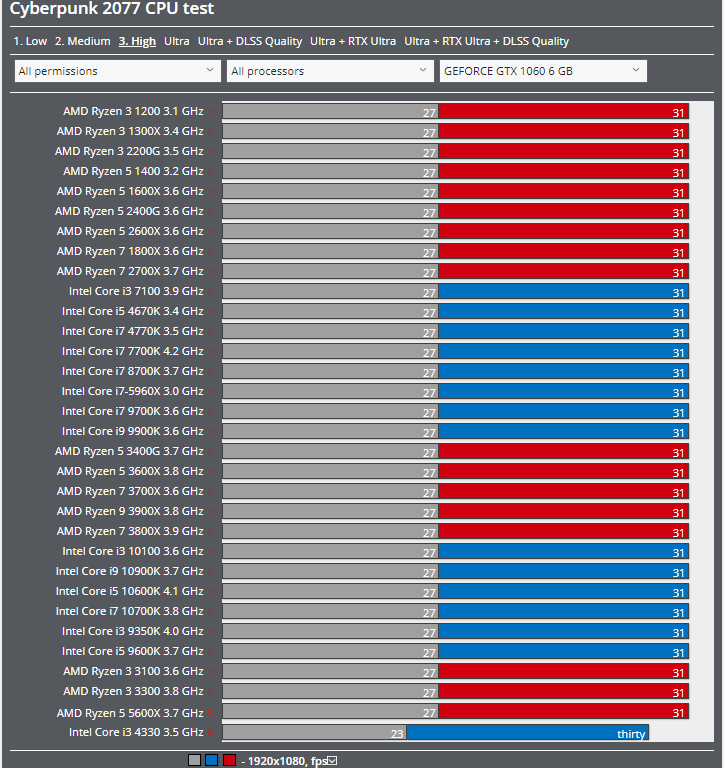Click the AMD Ryzen 3 3300 3.8 GHz label
724x768 pixels.
(x=133, y=692)
